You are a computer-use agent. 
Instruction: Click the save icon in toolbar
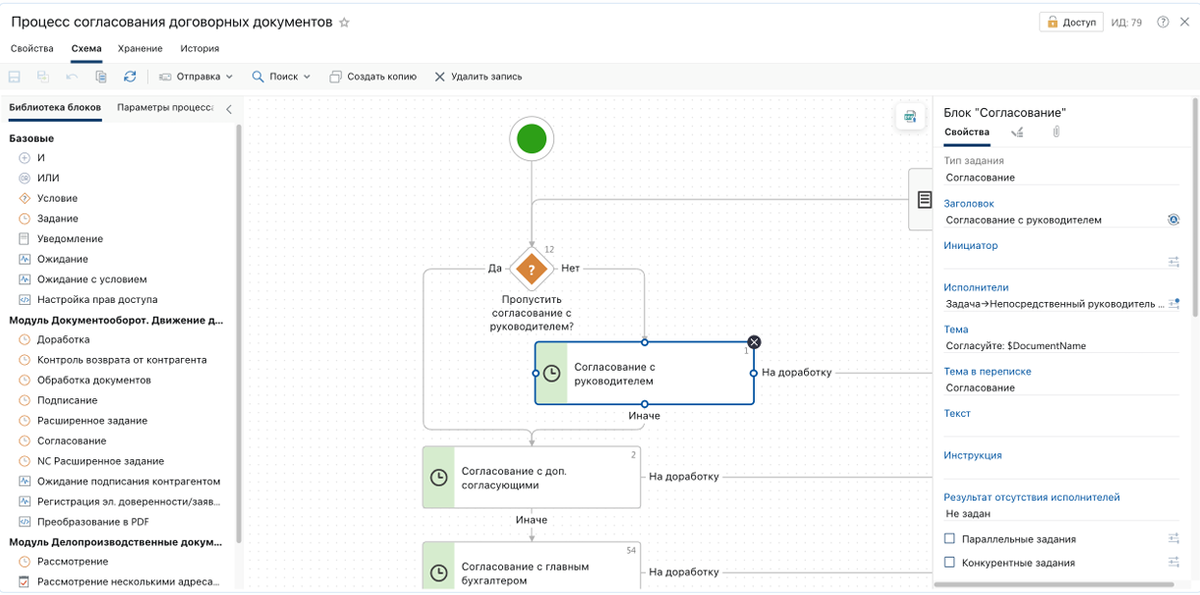[x=15, y=76]
